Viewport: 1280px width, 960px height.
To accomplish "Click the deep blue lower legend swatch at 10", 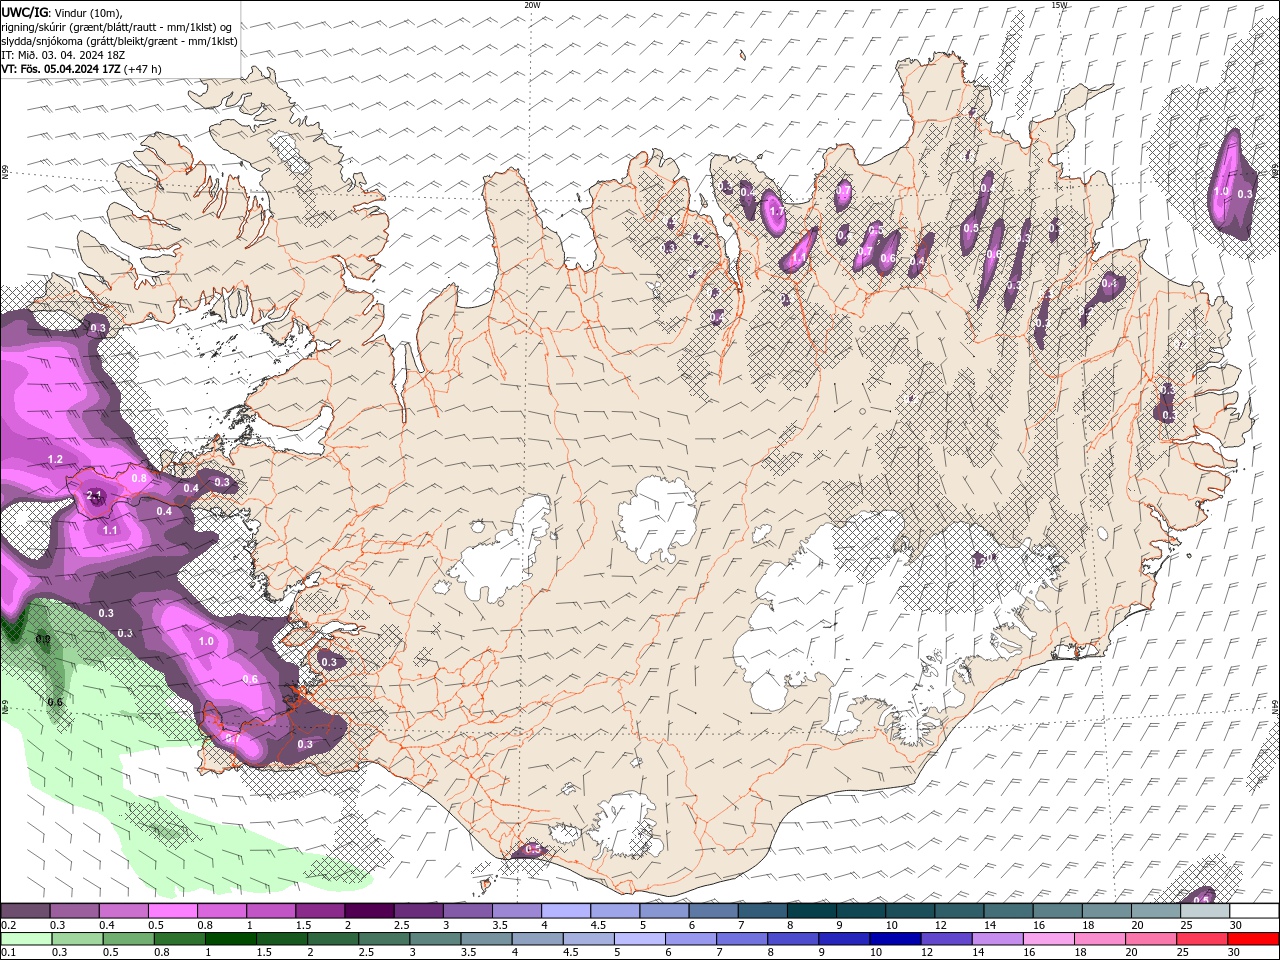I will coord(894,939).
